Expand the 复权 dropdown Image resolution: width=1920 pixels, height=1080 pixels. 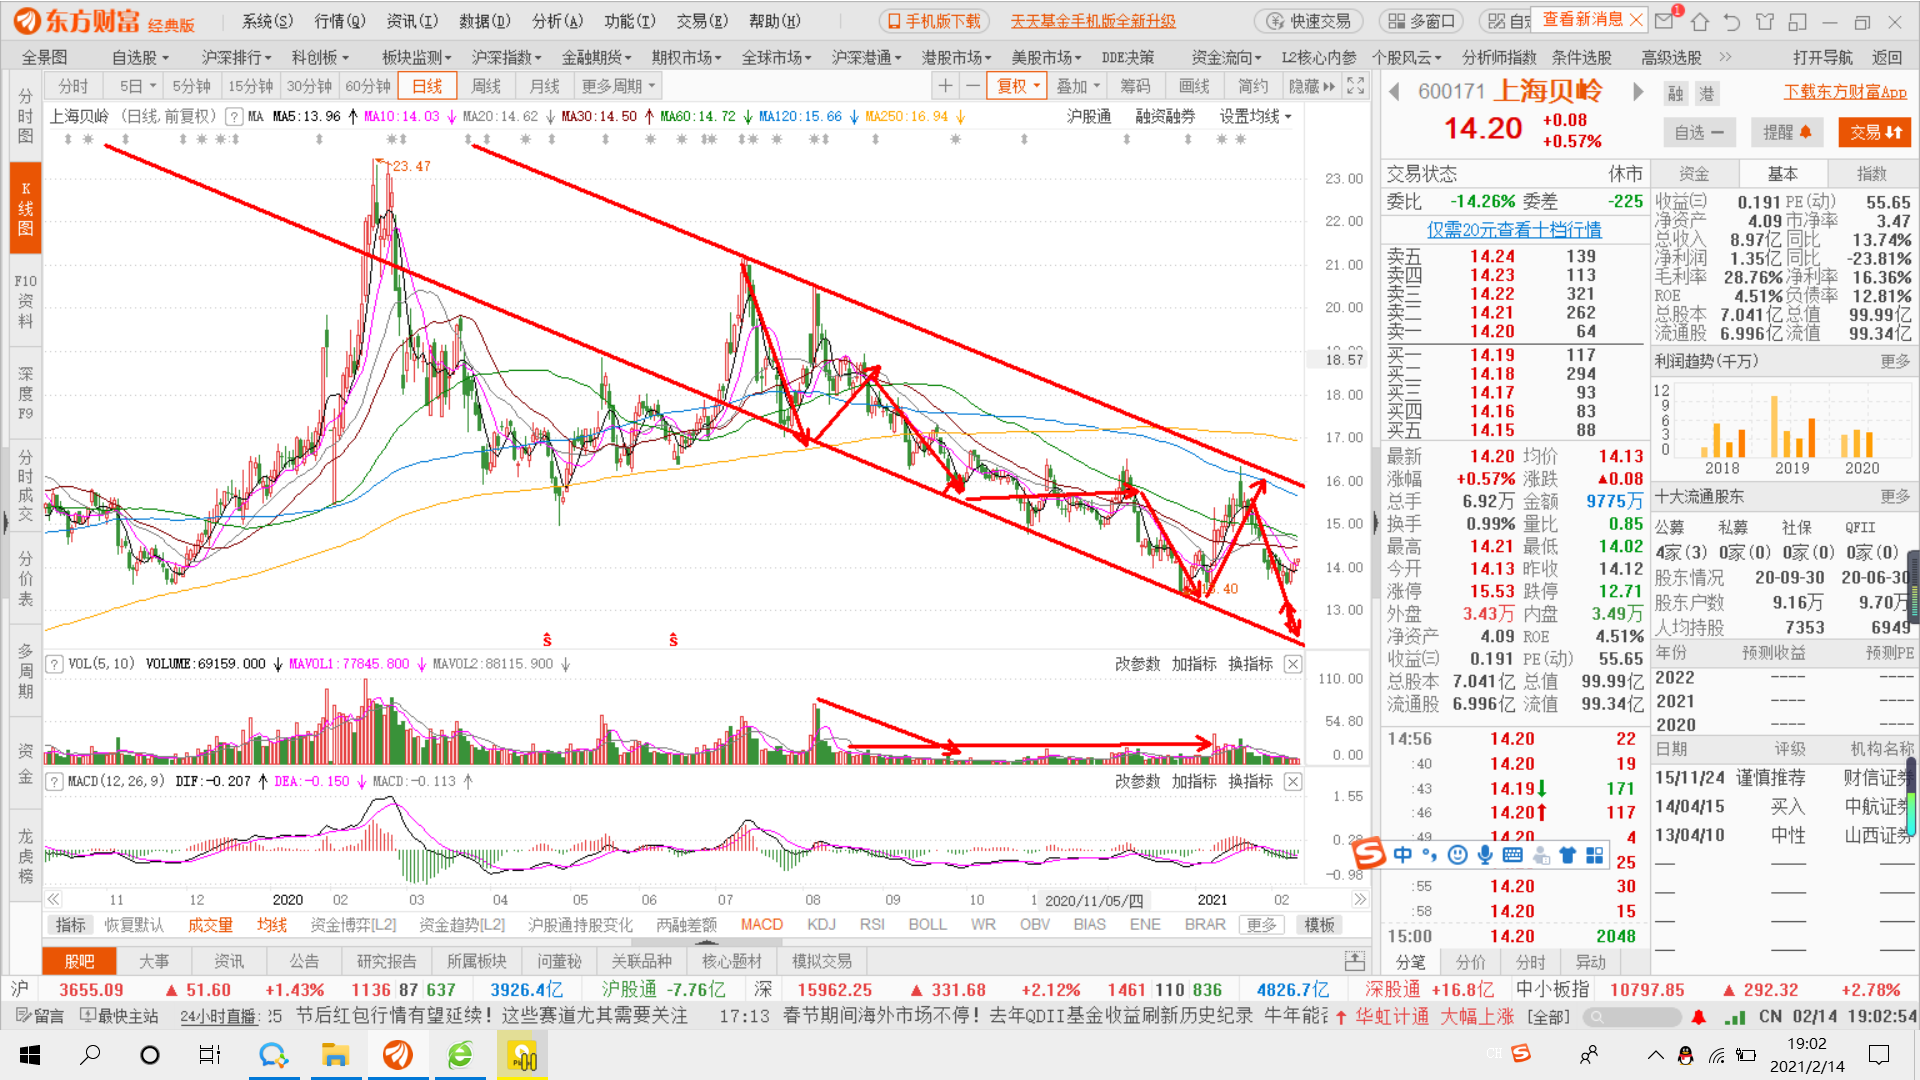[x=1017, y=86]
